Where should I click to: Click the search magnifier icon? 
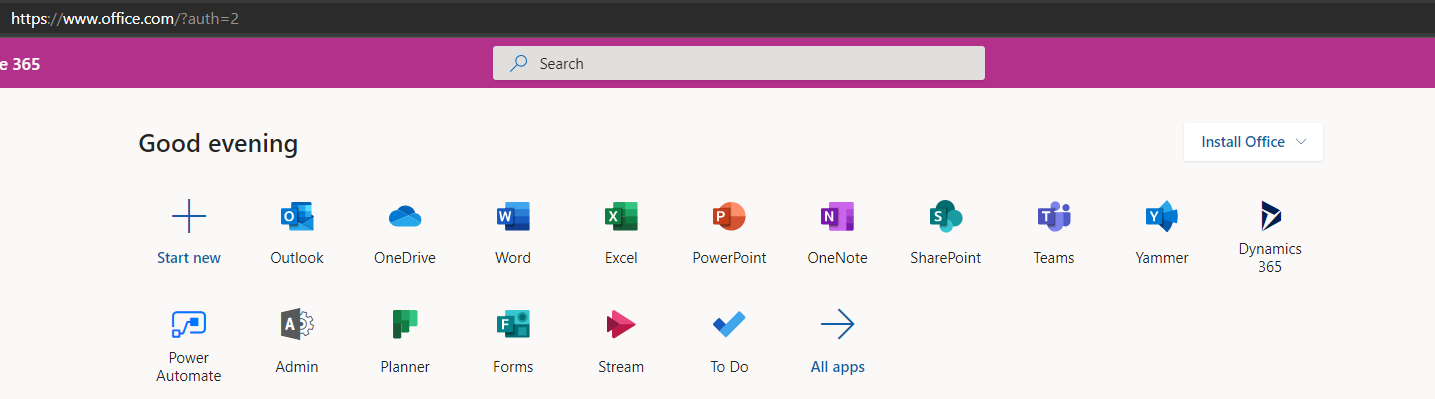tap(518, 63)
